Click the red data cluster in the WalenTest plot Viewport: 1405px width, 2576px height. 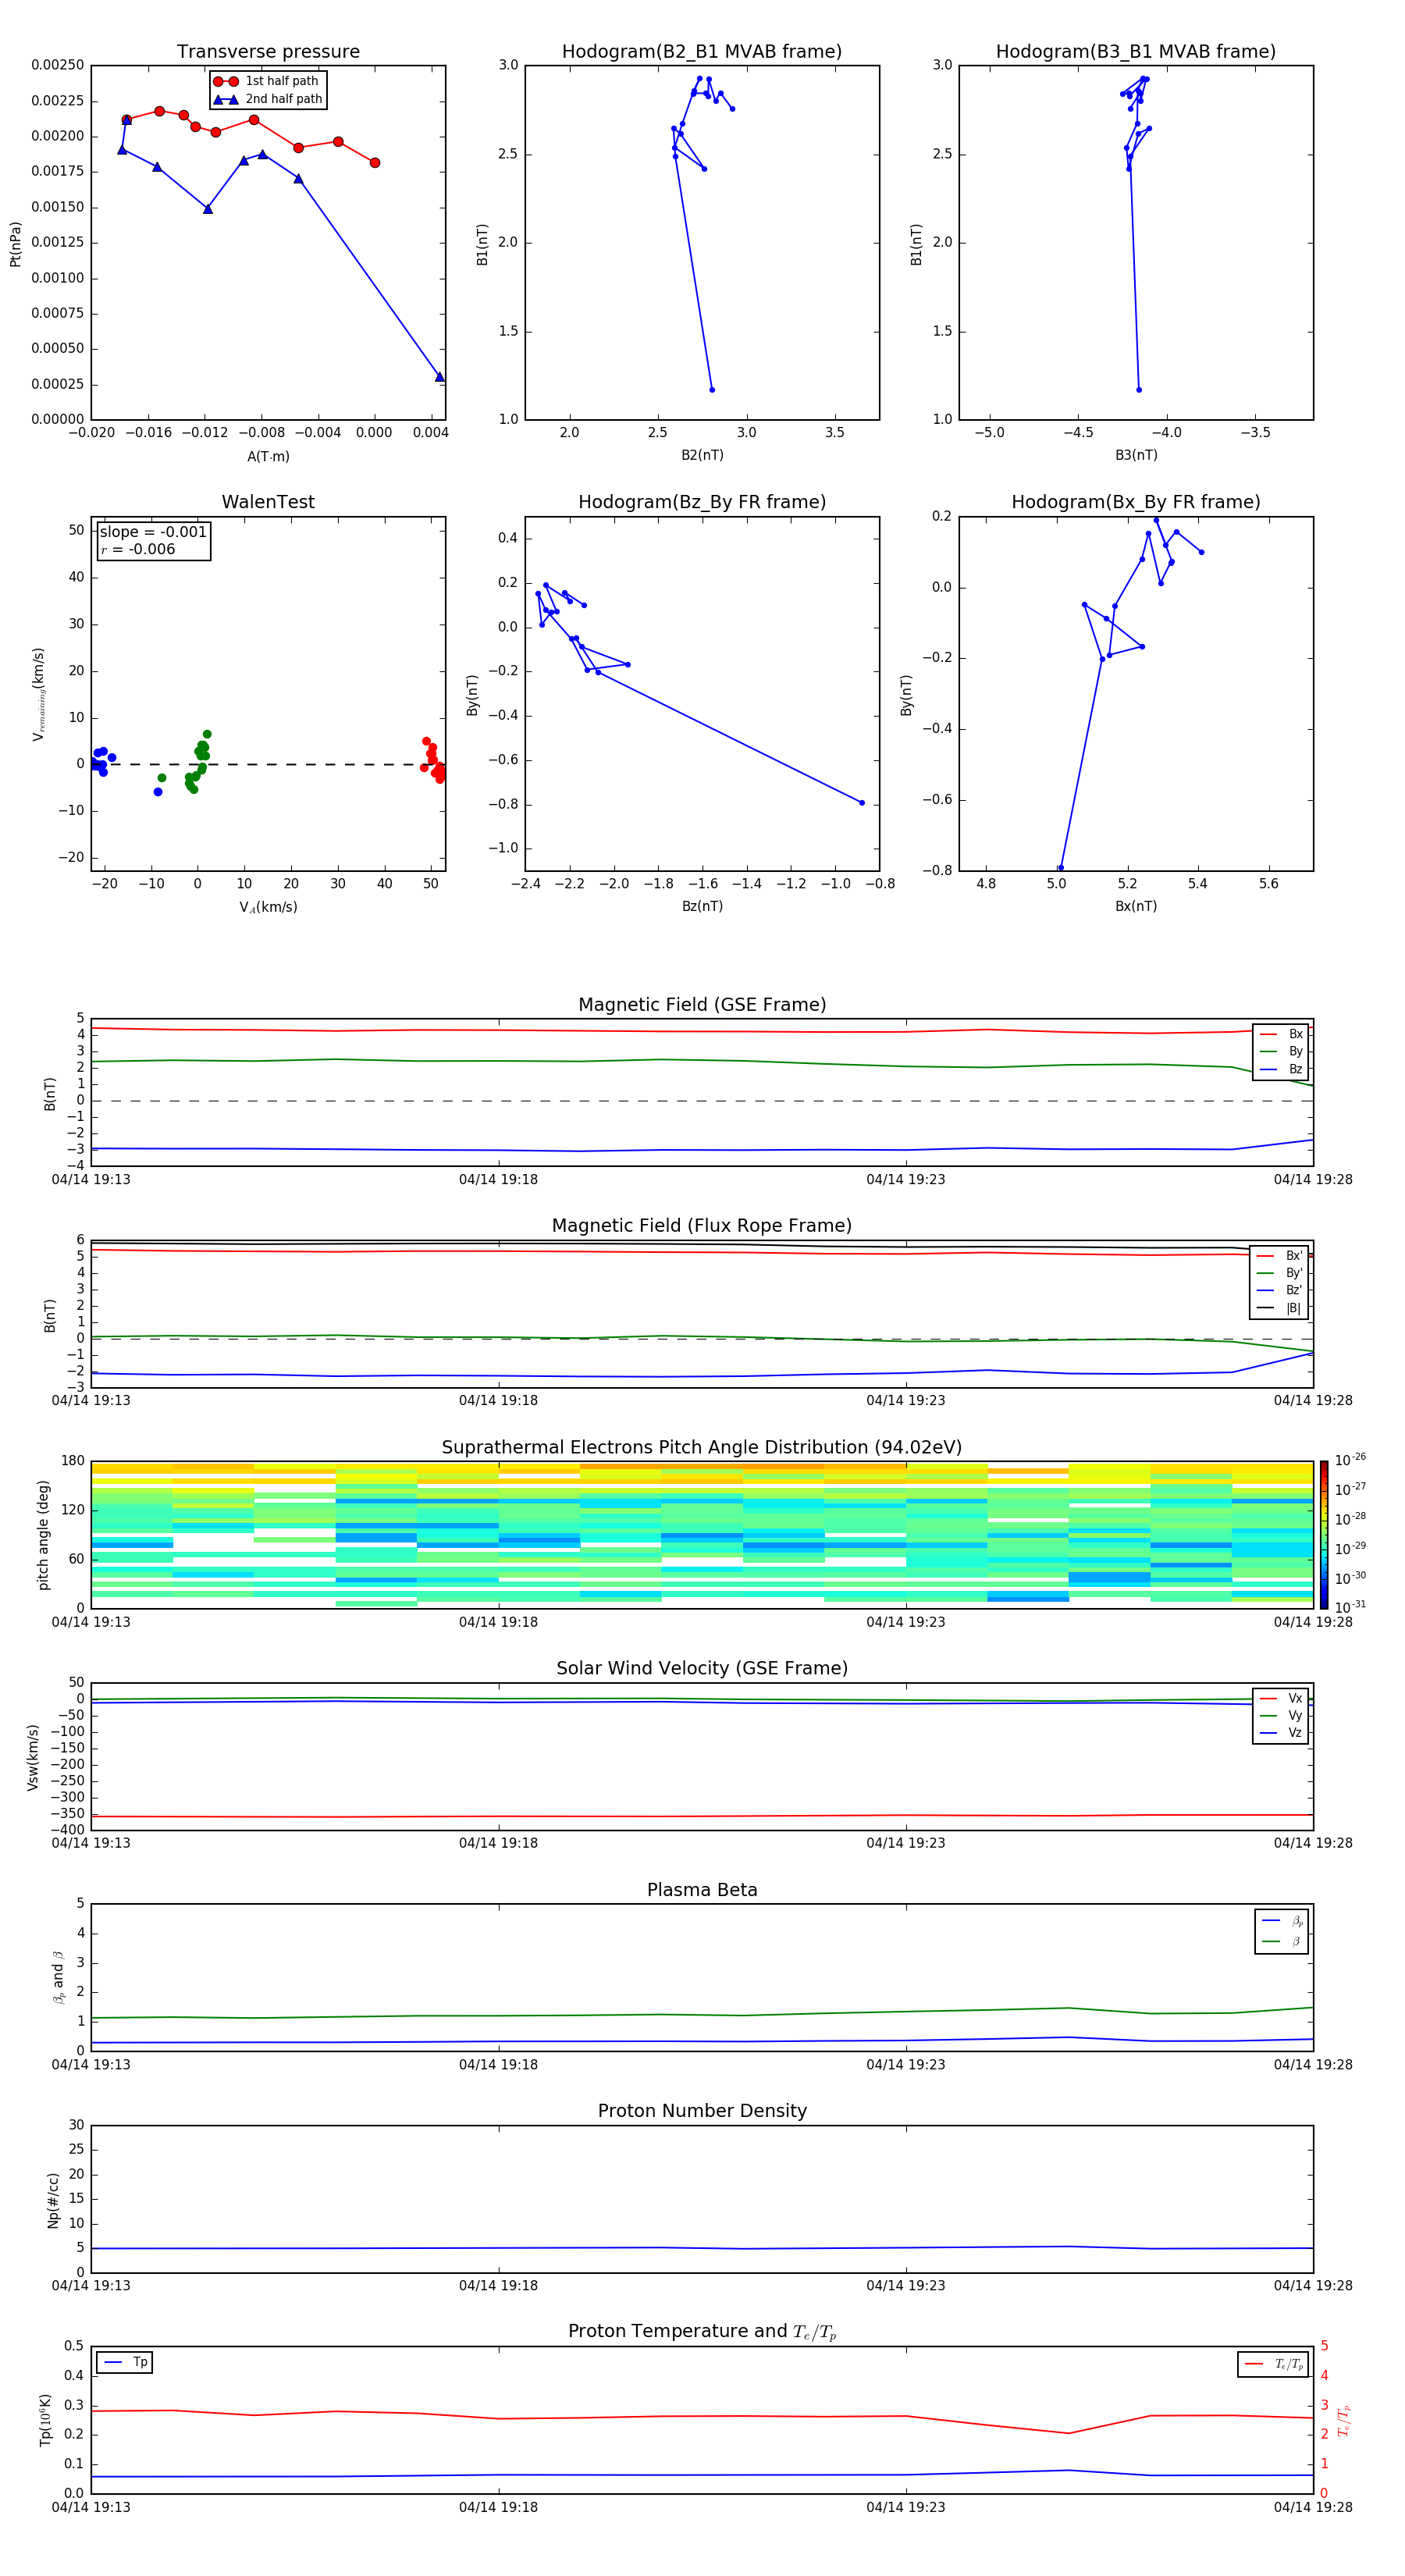[434, 760]
